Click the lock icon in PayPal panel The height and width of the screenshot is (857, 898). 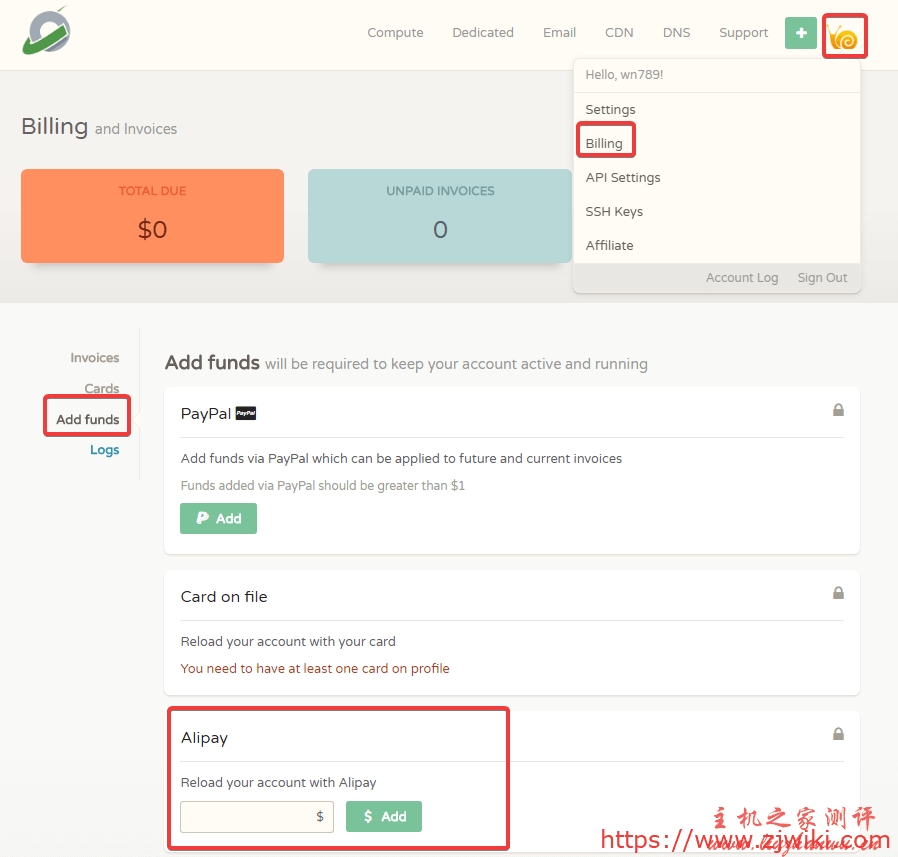838,410
